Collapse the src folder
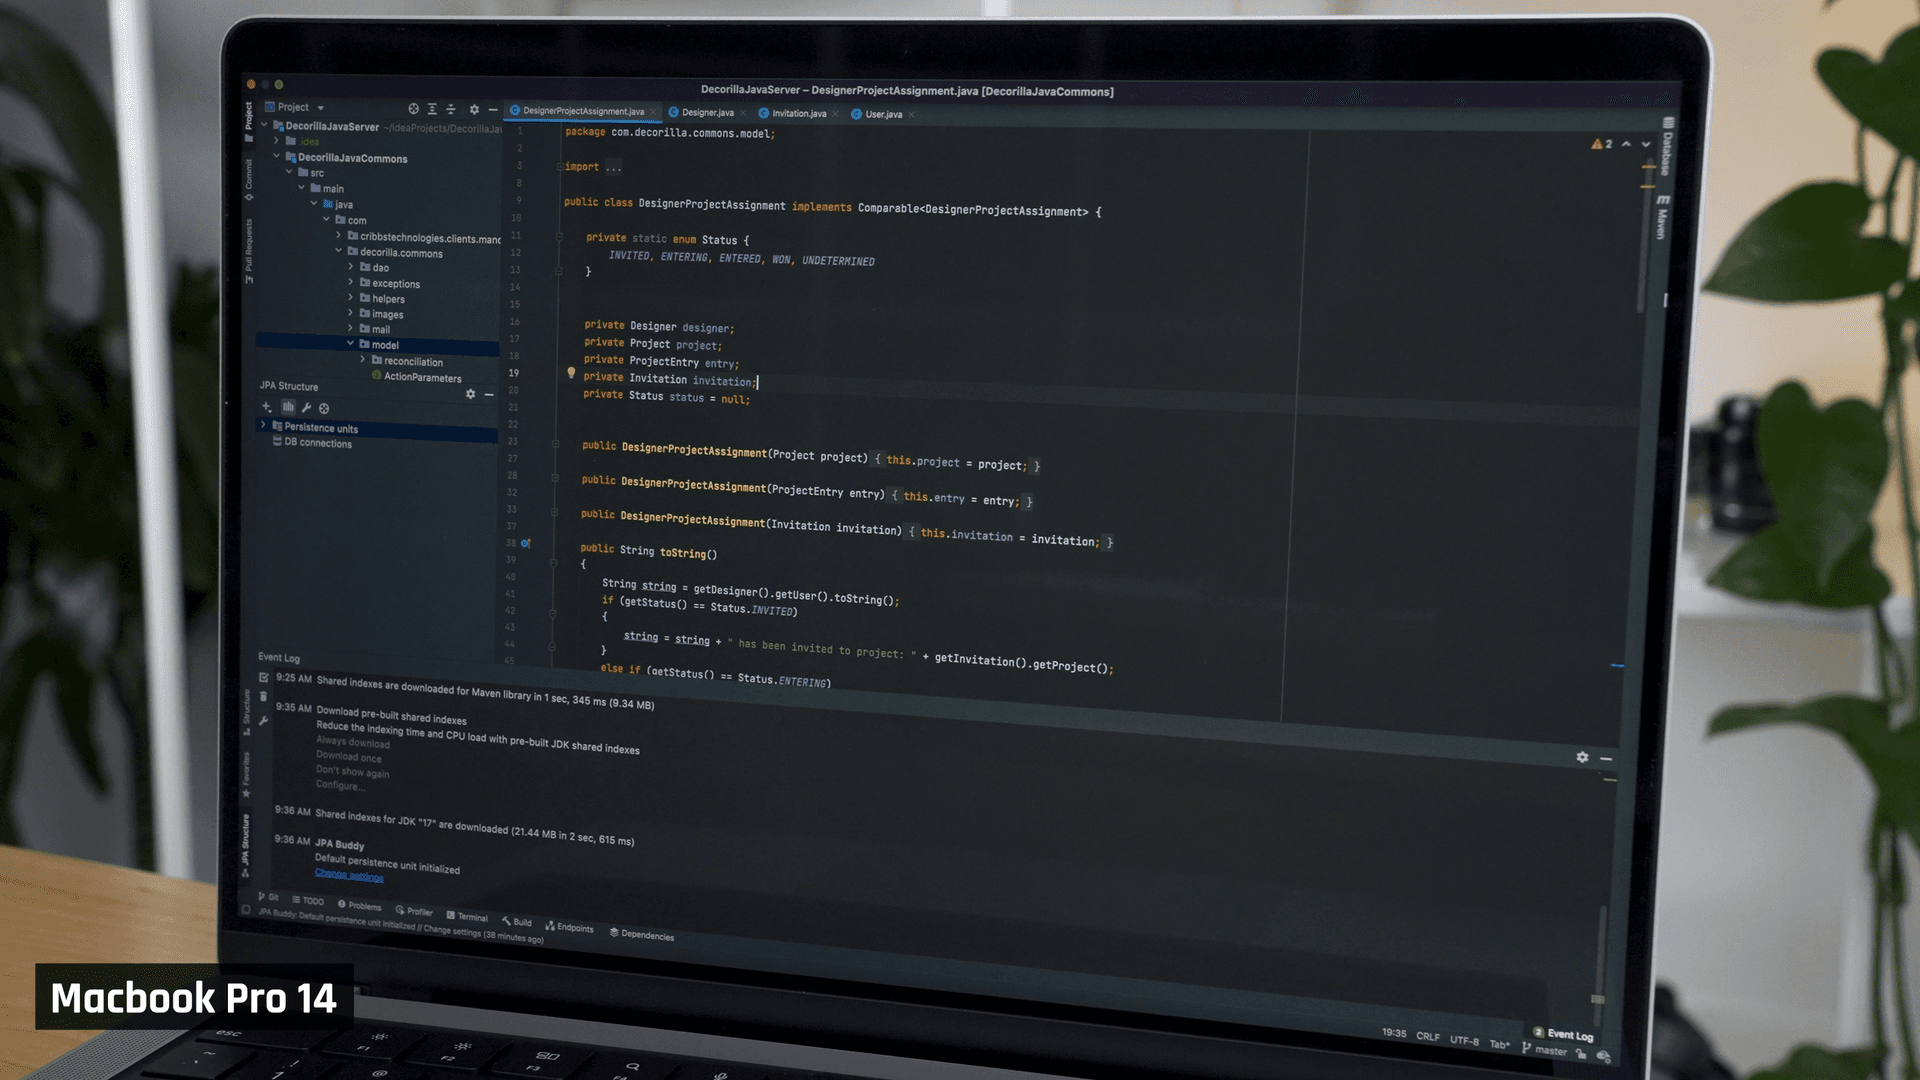The height and width of the screenshot is (1080, 1920). 289,172
